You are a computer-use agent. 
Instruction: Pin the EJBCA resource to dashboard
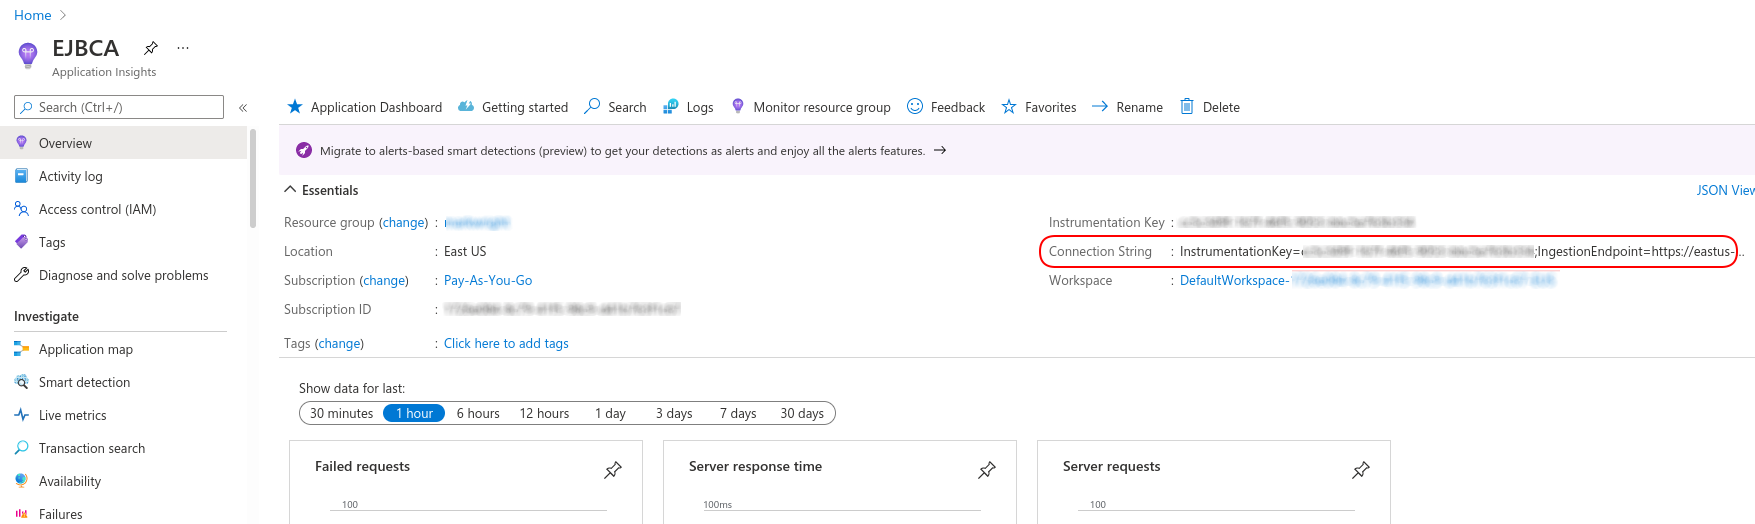point(151,48)
